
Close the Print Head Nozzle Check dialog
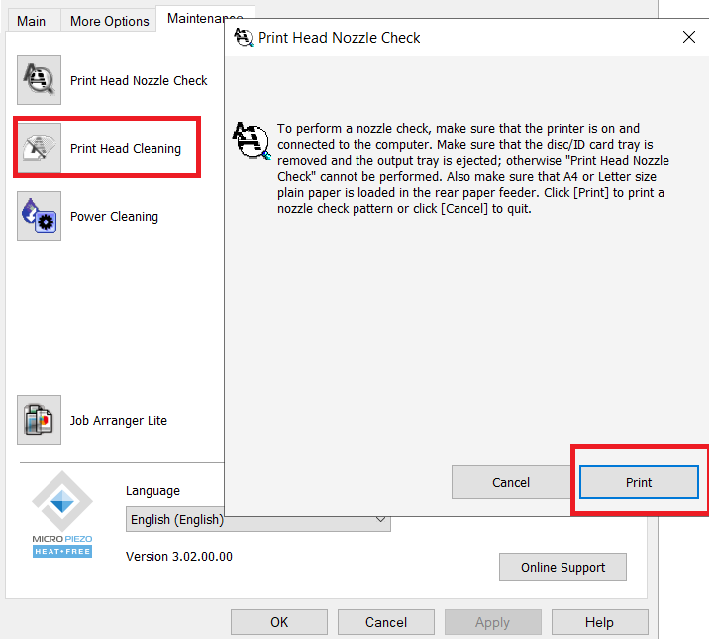pos(688,38)
